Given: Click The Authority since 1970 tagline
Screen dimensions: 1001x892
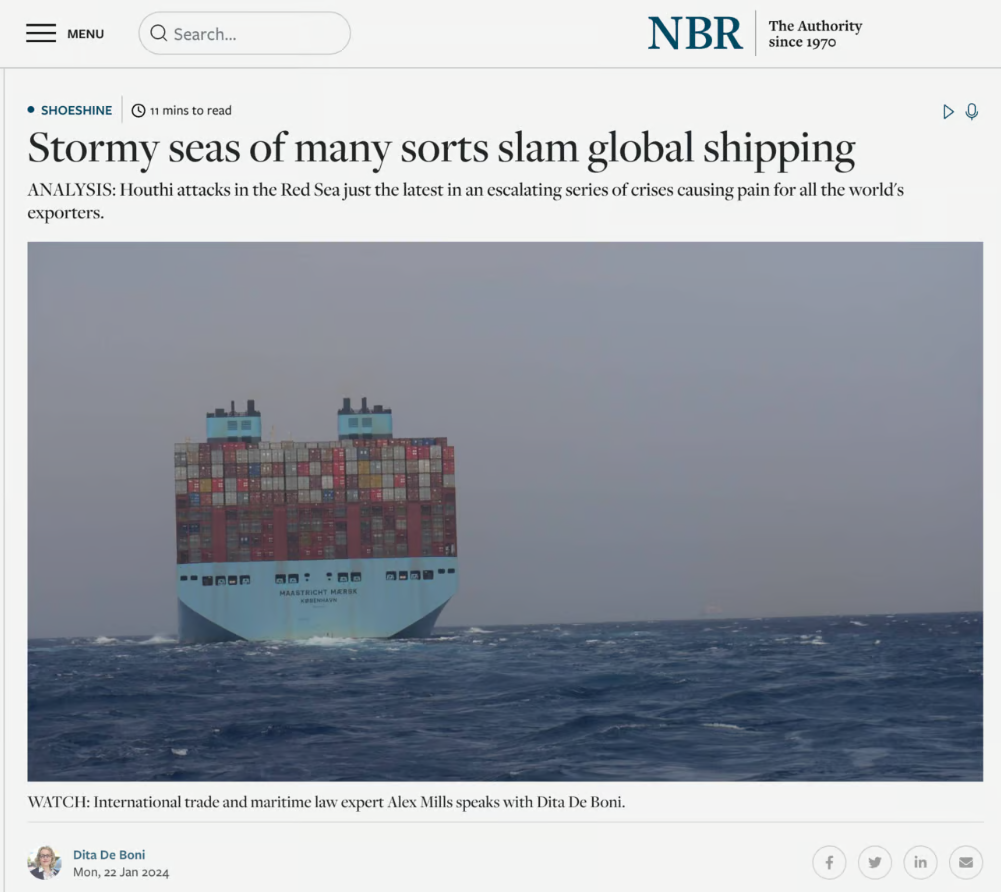Looking at the screenshot, I should 815,34.
